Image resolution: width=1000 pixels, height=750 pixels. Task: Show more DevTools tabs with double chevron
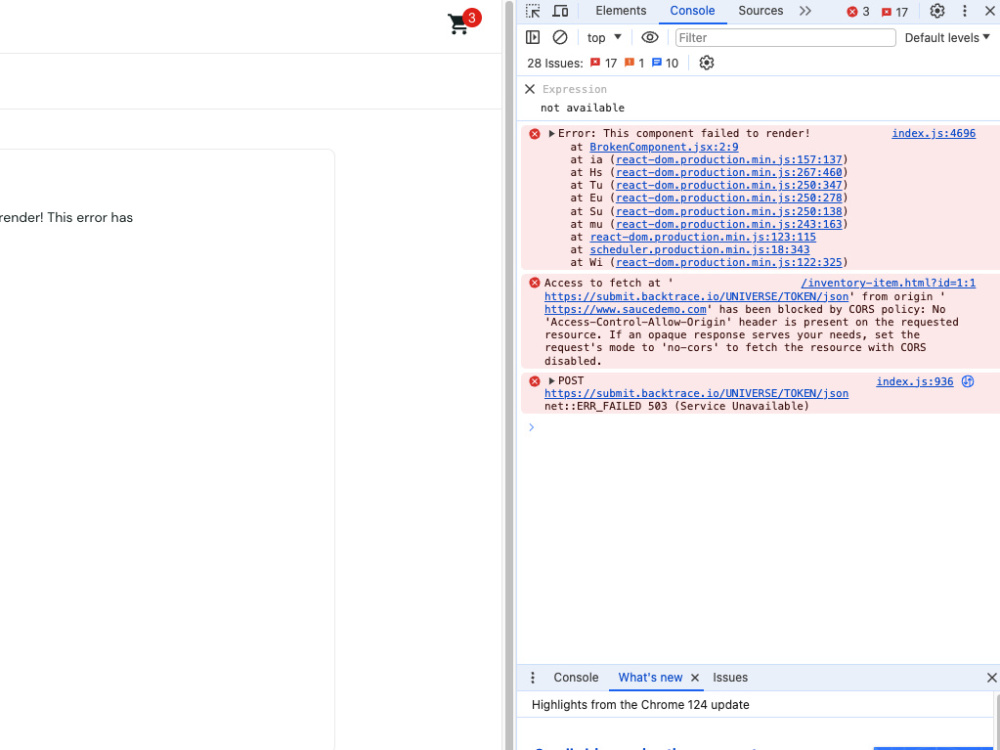click(805, 11)
